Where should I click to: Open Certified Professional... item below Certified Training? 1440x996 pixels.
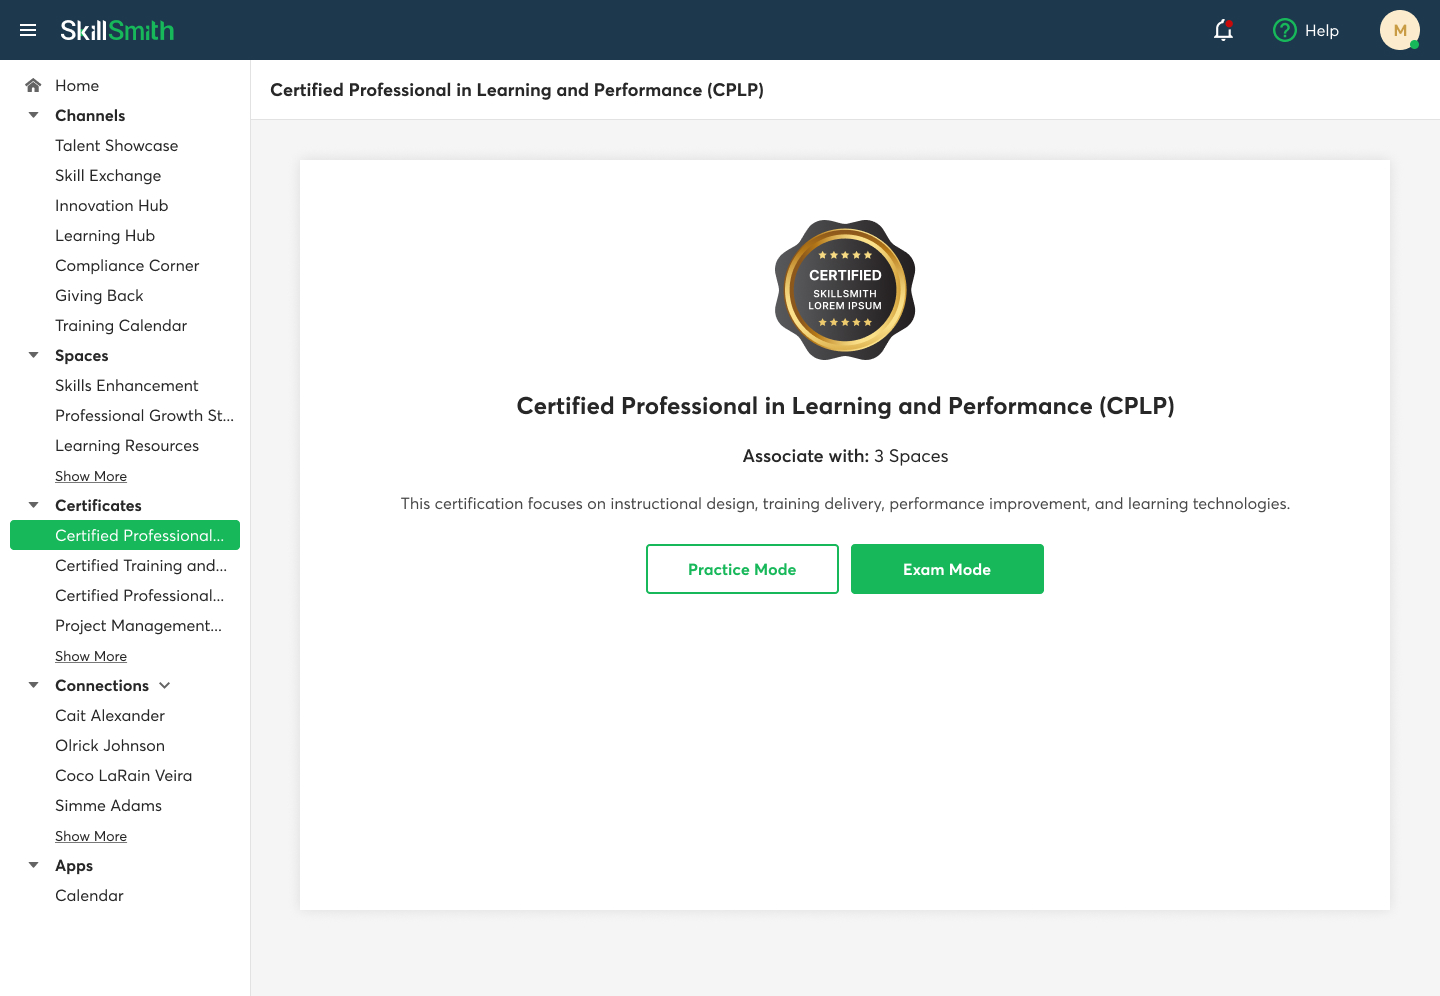click(139, 595)
